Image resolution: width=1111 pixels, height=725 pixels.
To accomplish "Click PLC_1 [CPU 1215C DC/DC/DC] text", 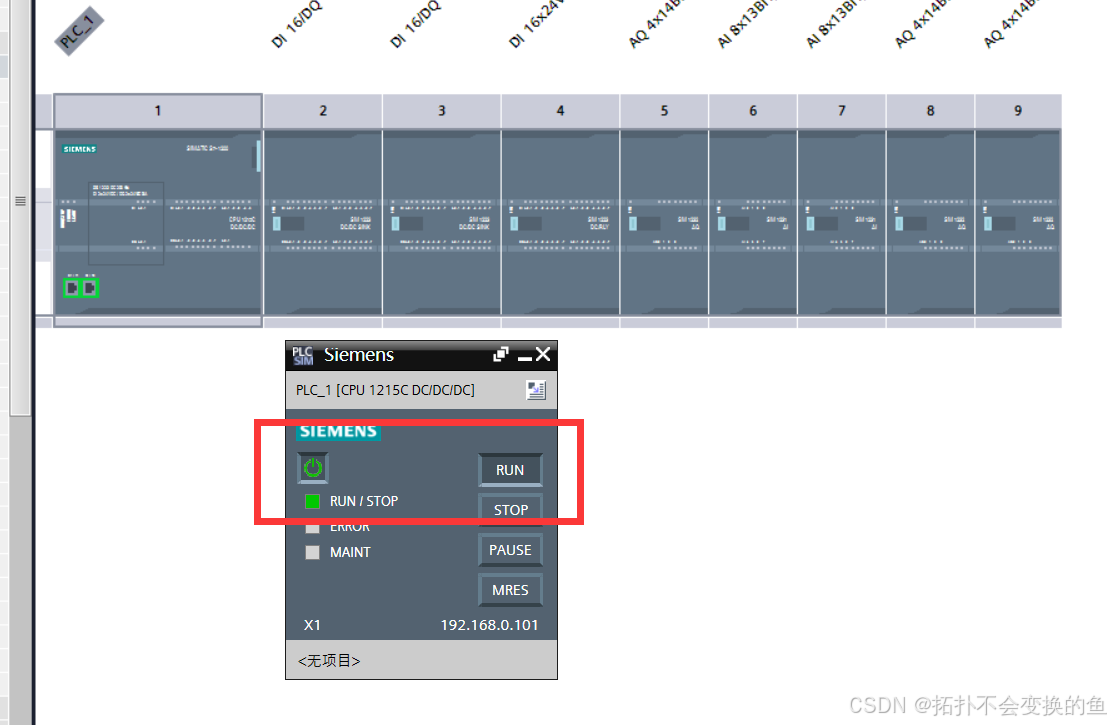I will pyautogui.click(x=385, y=390).
